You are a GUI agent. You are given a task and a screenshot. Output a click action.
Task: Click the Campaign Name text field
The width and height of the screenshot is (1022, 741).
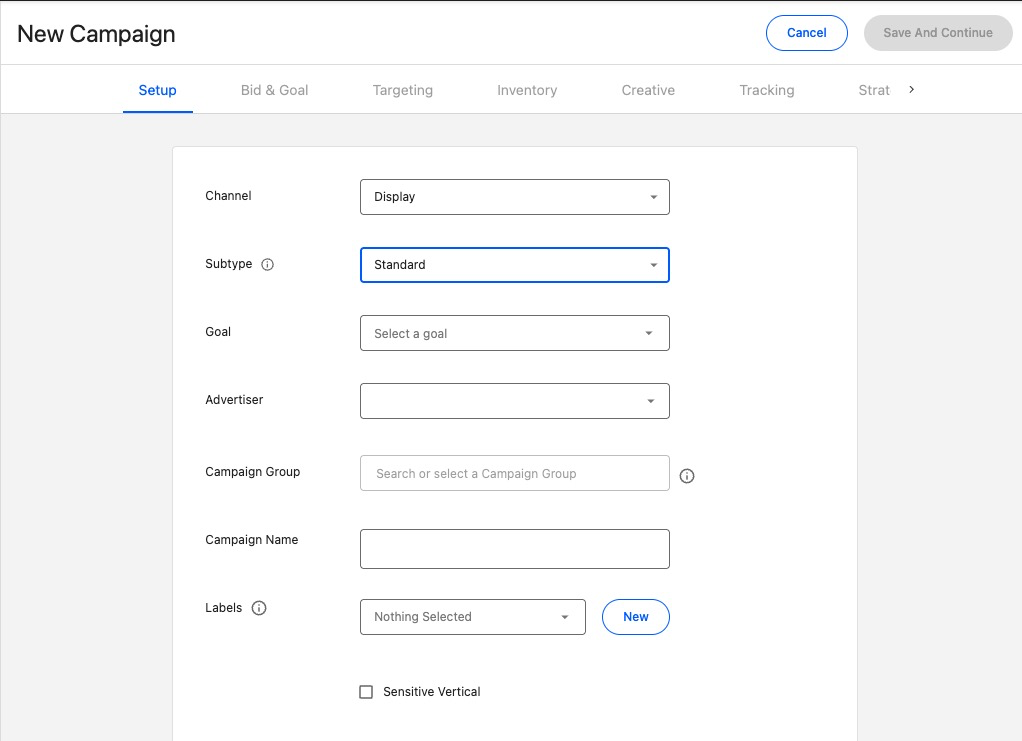pos(514,549)
